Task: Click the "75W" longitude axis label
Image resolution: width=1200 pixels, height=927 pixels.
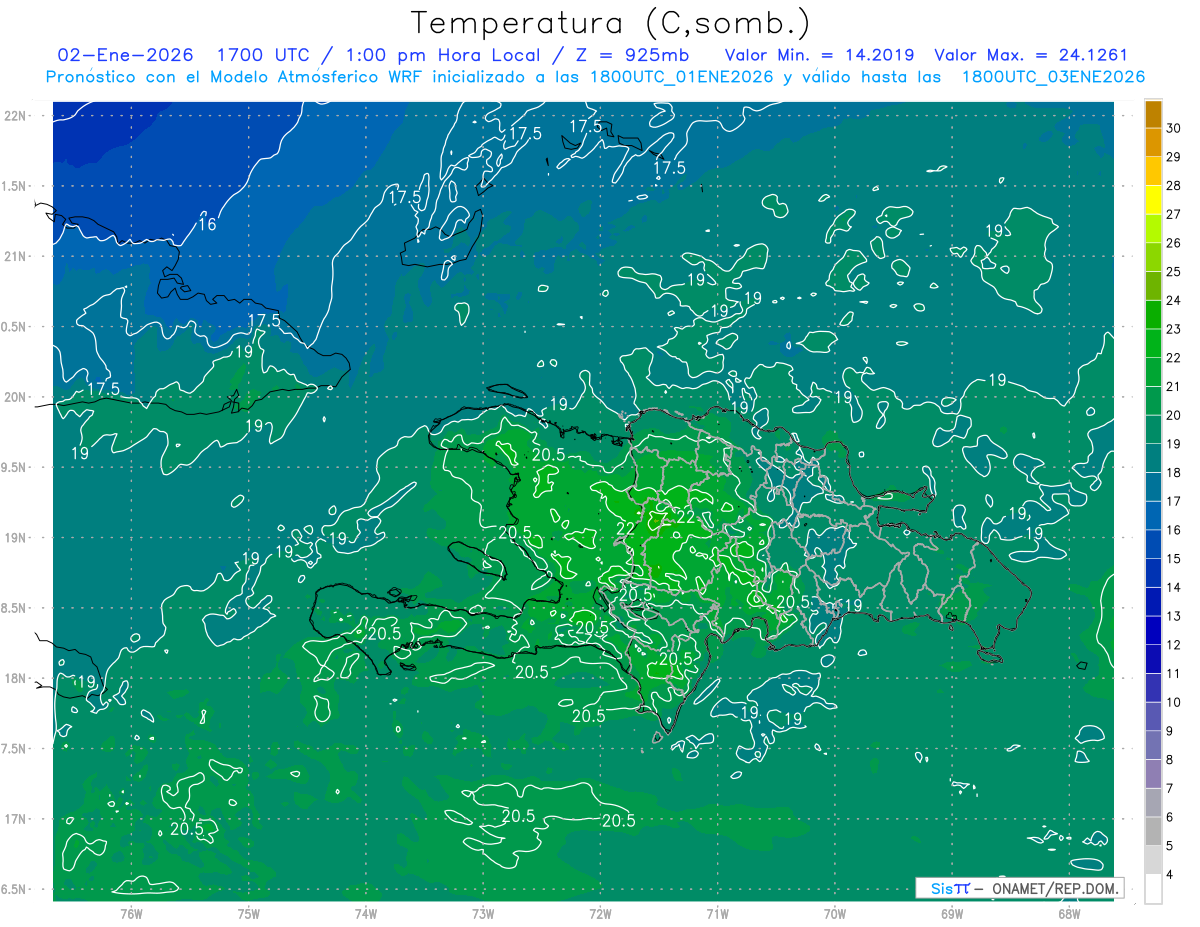Action: (x=249, y=913)
